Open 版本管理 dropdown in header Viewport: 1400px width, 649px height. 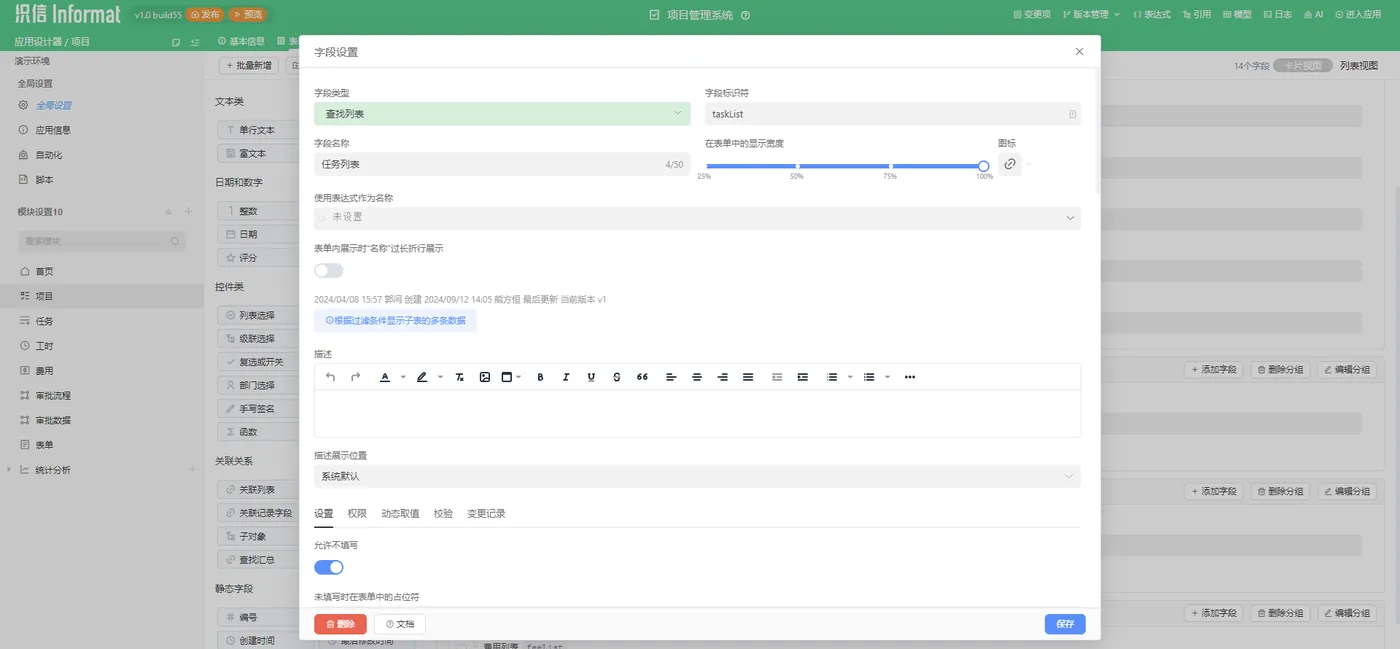(x=1090, y=15)
